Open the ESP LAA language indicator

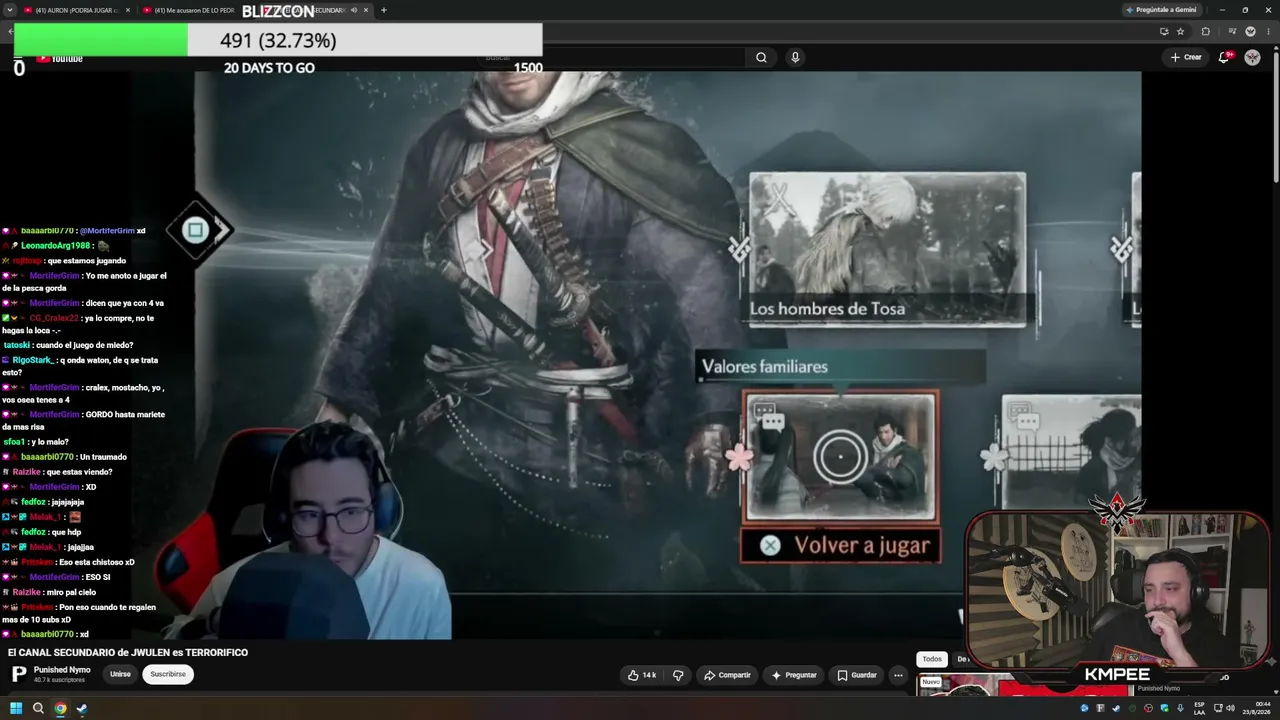tap(1199, 708)
